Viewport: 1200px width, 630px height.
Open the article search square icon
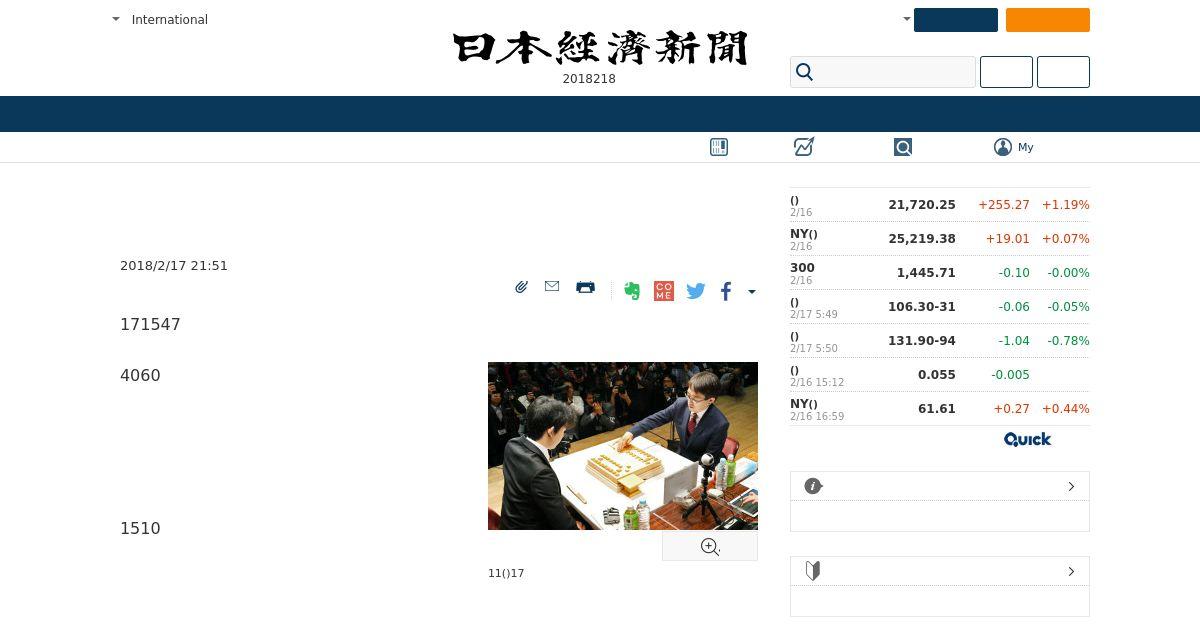click(x=903, y=147)
